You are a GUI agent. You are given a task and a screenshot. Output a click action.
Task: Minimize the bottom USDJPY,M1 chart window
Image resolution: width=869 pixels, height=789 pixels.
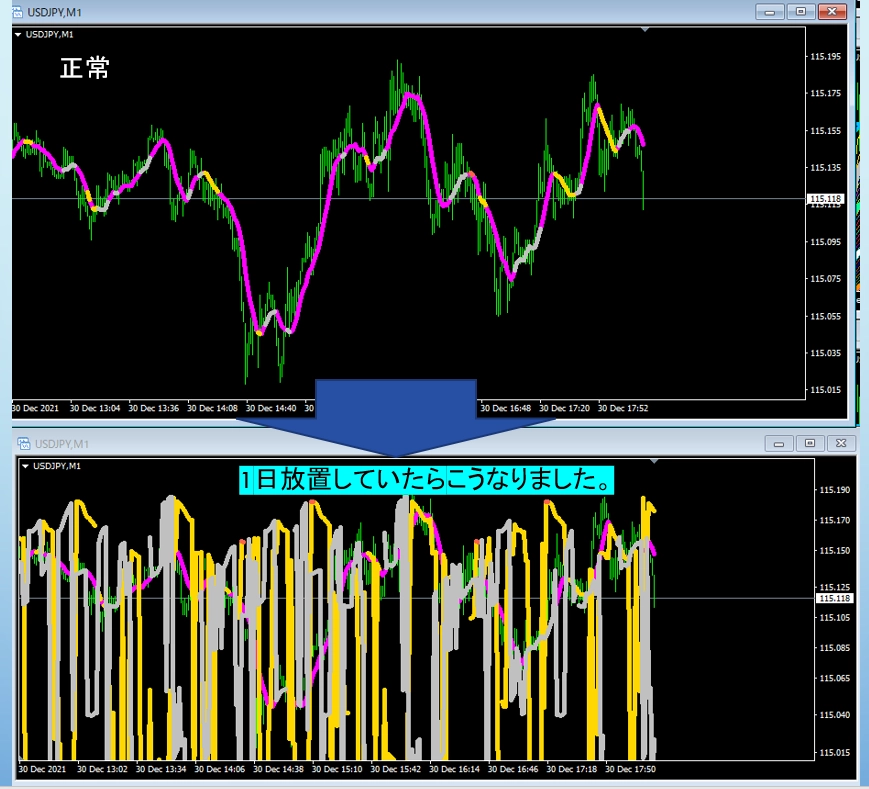tap(780, 443)
